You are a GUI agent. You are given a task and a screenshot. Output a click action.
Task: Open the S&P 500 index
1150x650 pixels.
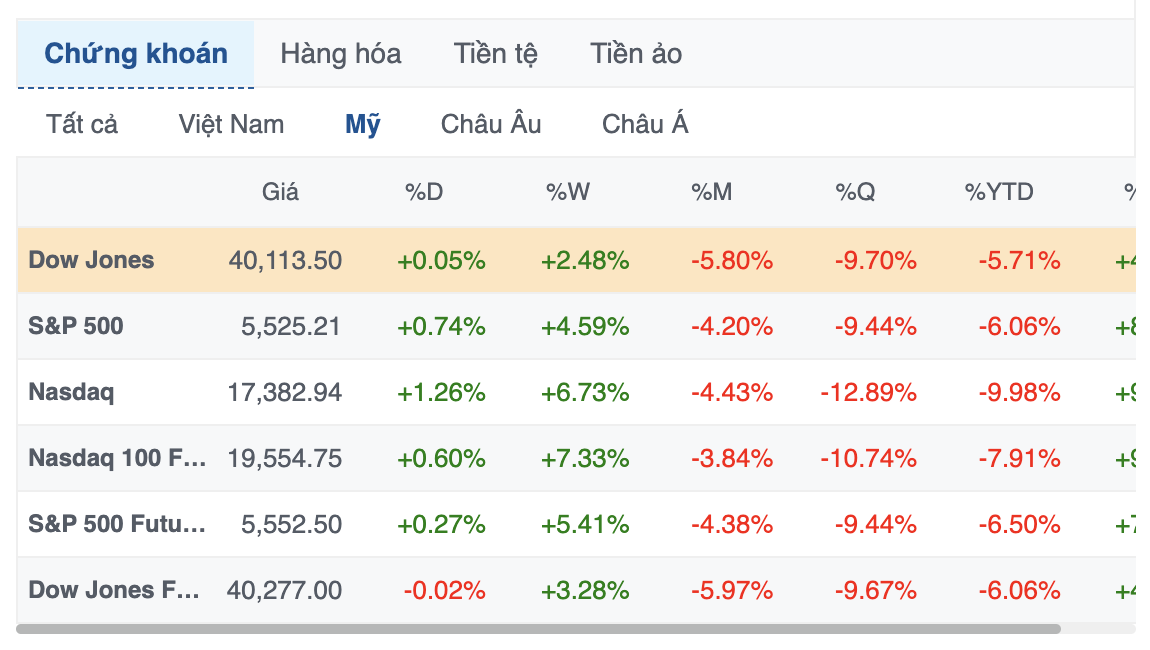(x=76, y=326)
